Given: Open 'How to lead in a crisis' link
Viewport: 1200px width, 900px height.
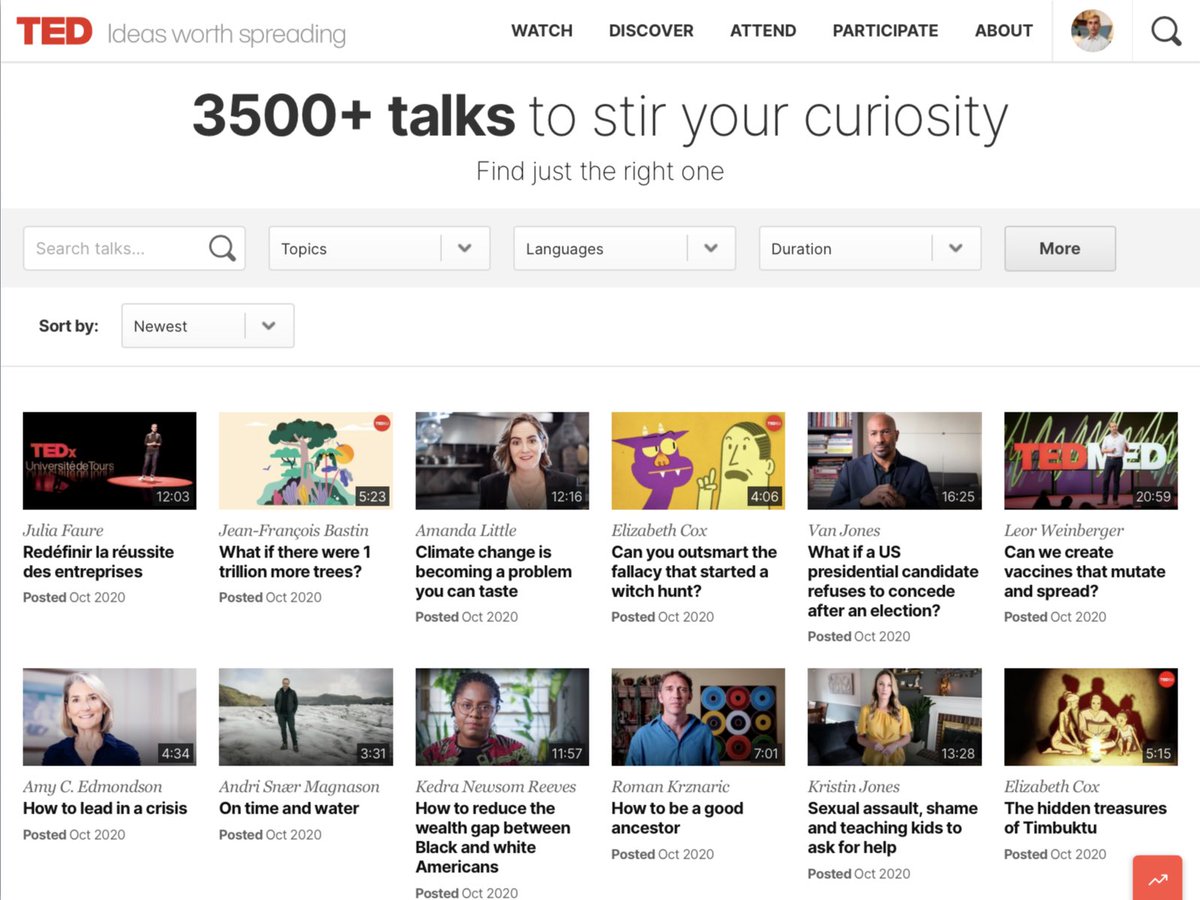Looking at the screenshot, I should (x=105, y=808).
